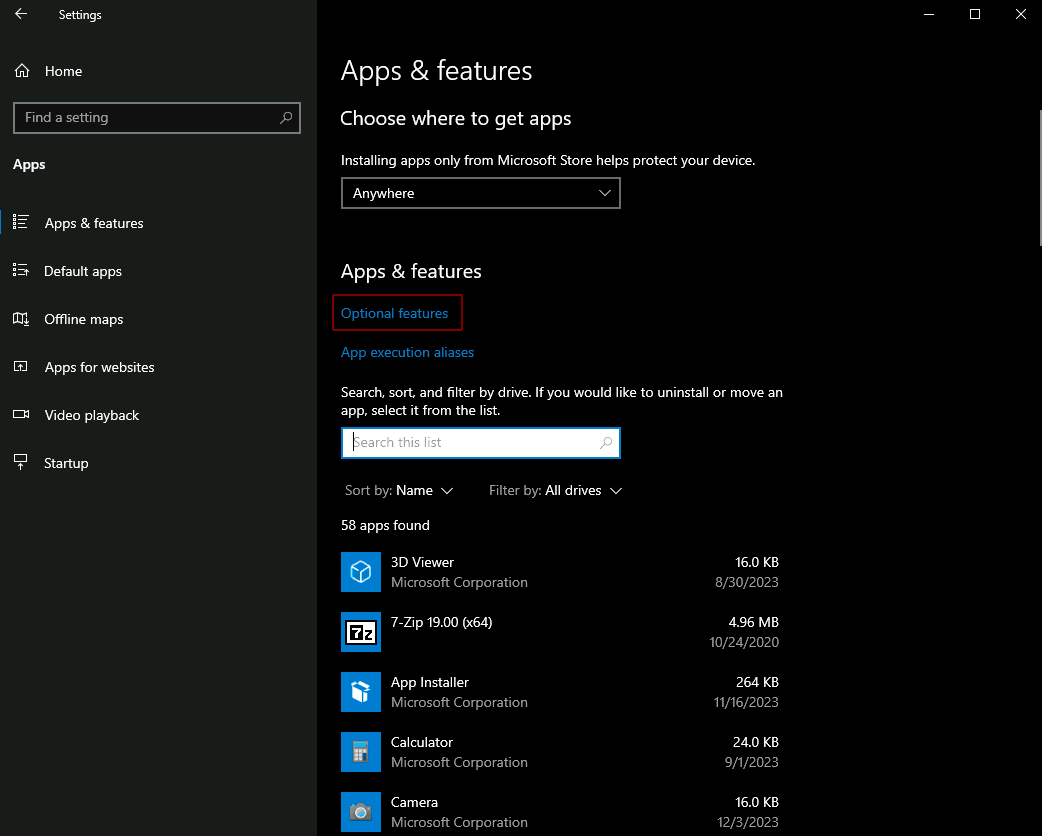Image resolution: width=1042 pixels, height=836 pixels.
Task: Click the 264 KB size of App Installer
Action: pyautogui.click(x=757, y=682)
